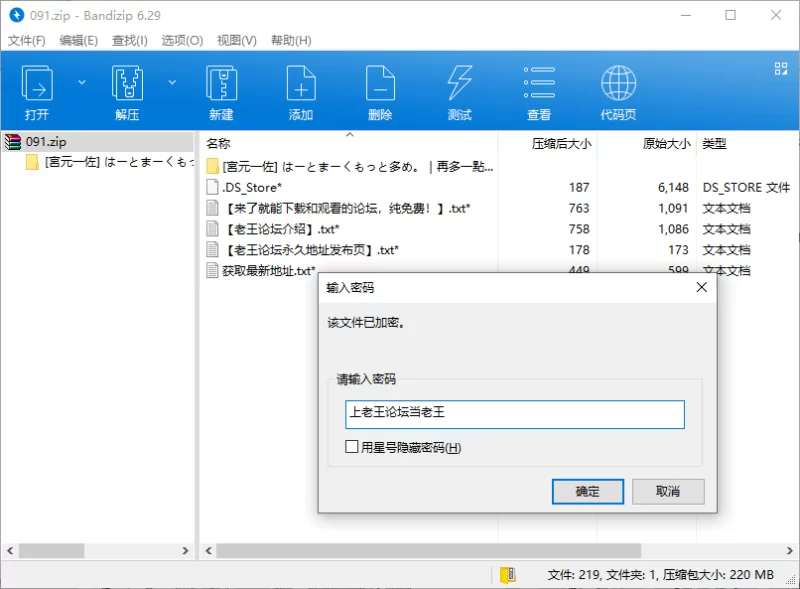Click the password input field

(x=515, y=414)
